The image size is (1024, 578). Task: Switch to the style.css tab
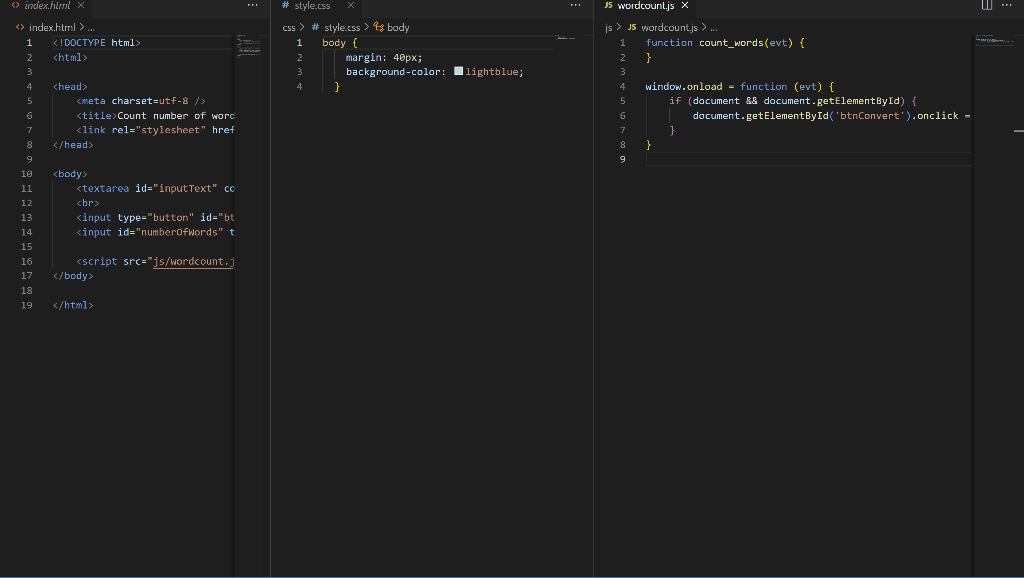coord(312,6)
